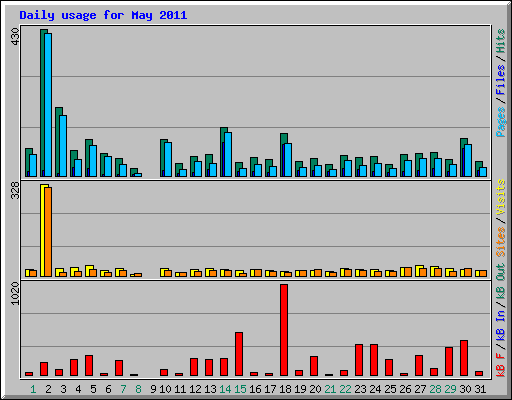
Task: Click day number 11 on the x-axis
Action: (x=180, y=389)
